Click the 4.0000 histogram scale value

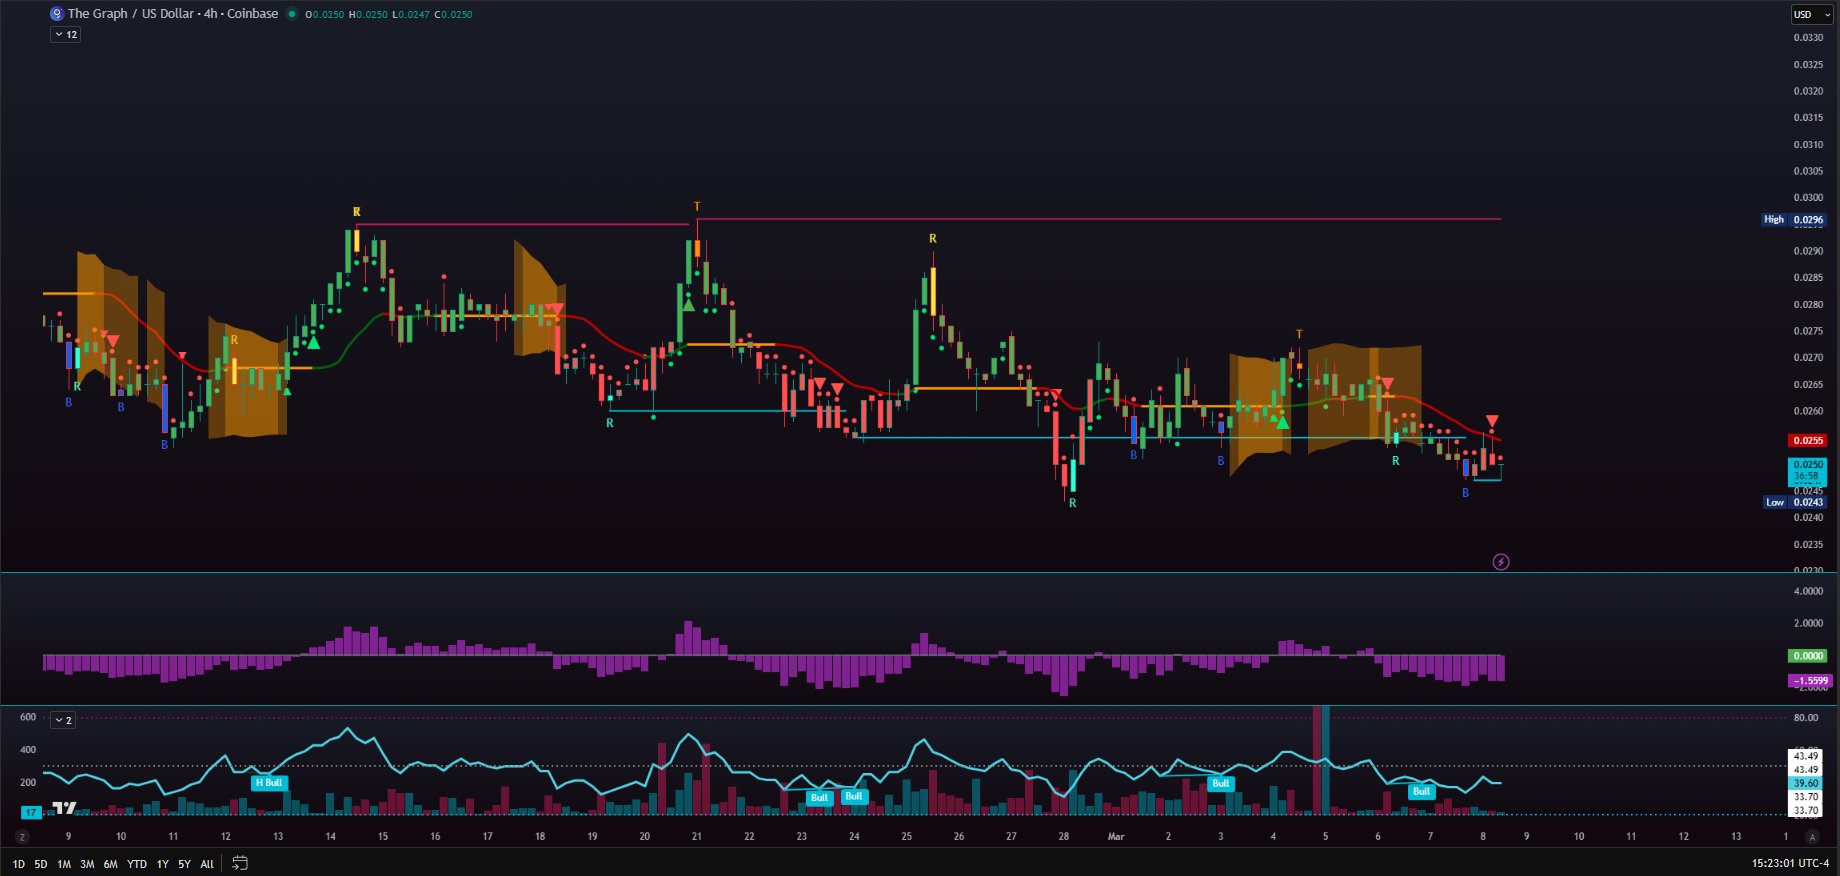tap(1808, 592)
